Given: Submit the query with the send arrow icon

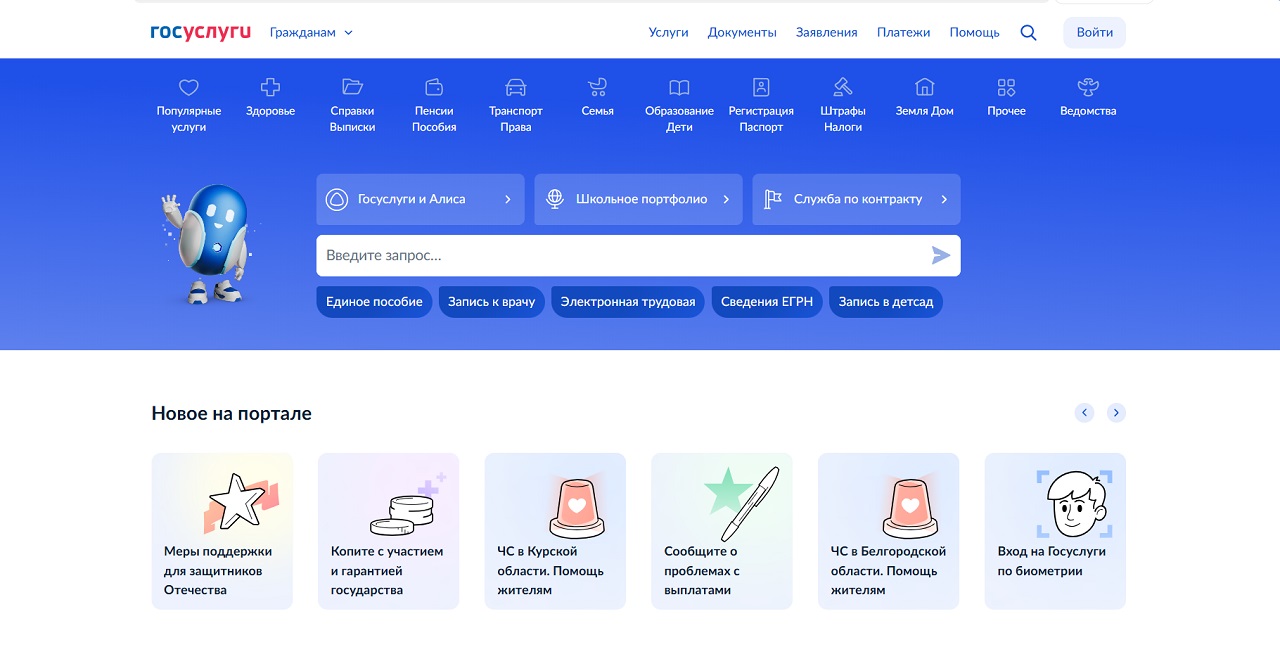Looking at the screenshot, I should coord(941,256).
